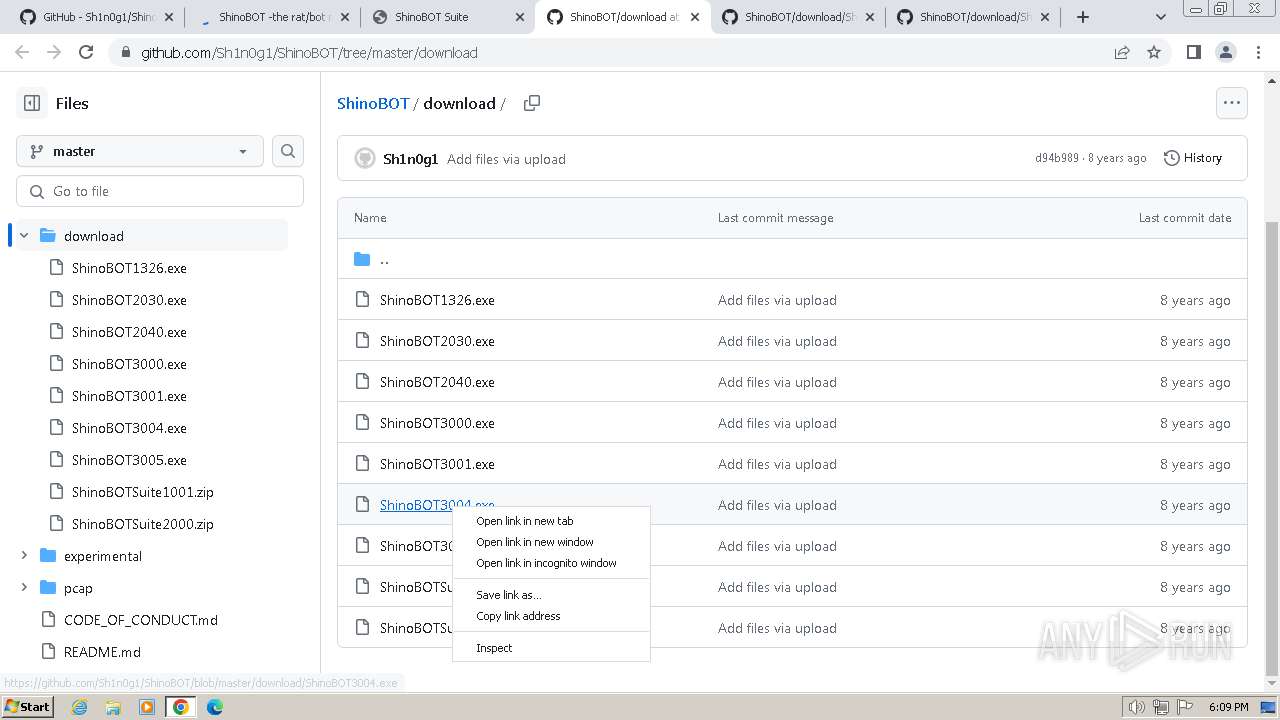Open the three-dots more options button
This screenshot has width=1280, height=720.
point(1231,103)
